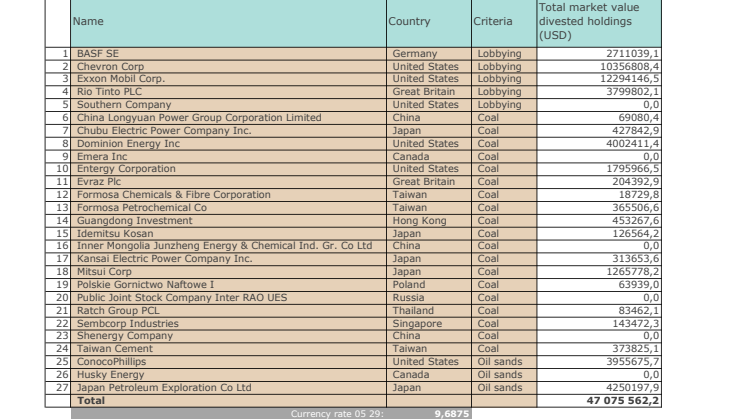The height and width of the screenshot is (419, 746).
Task: Select the Country column header
Action: (429, 22)
